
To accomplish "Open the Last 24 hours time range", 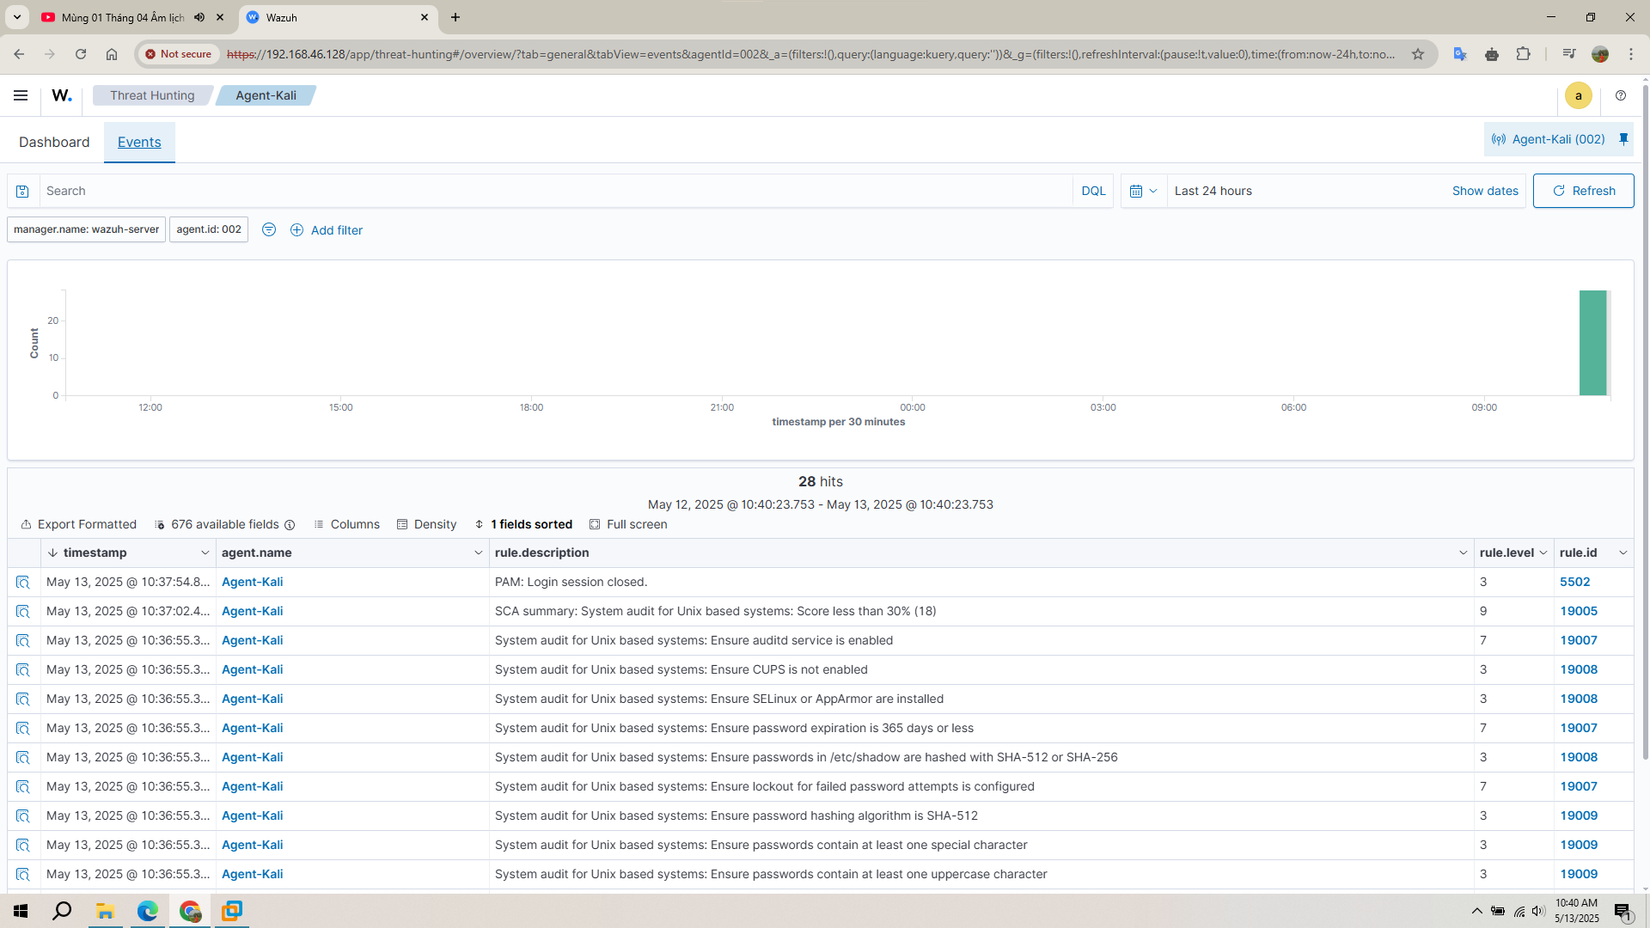I will coord(1213,191).
